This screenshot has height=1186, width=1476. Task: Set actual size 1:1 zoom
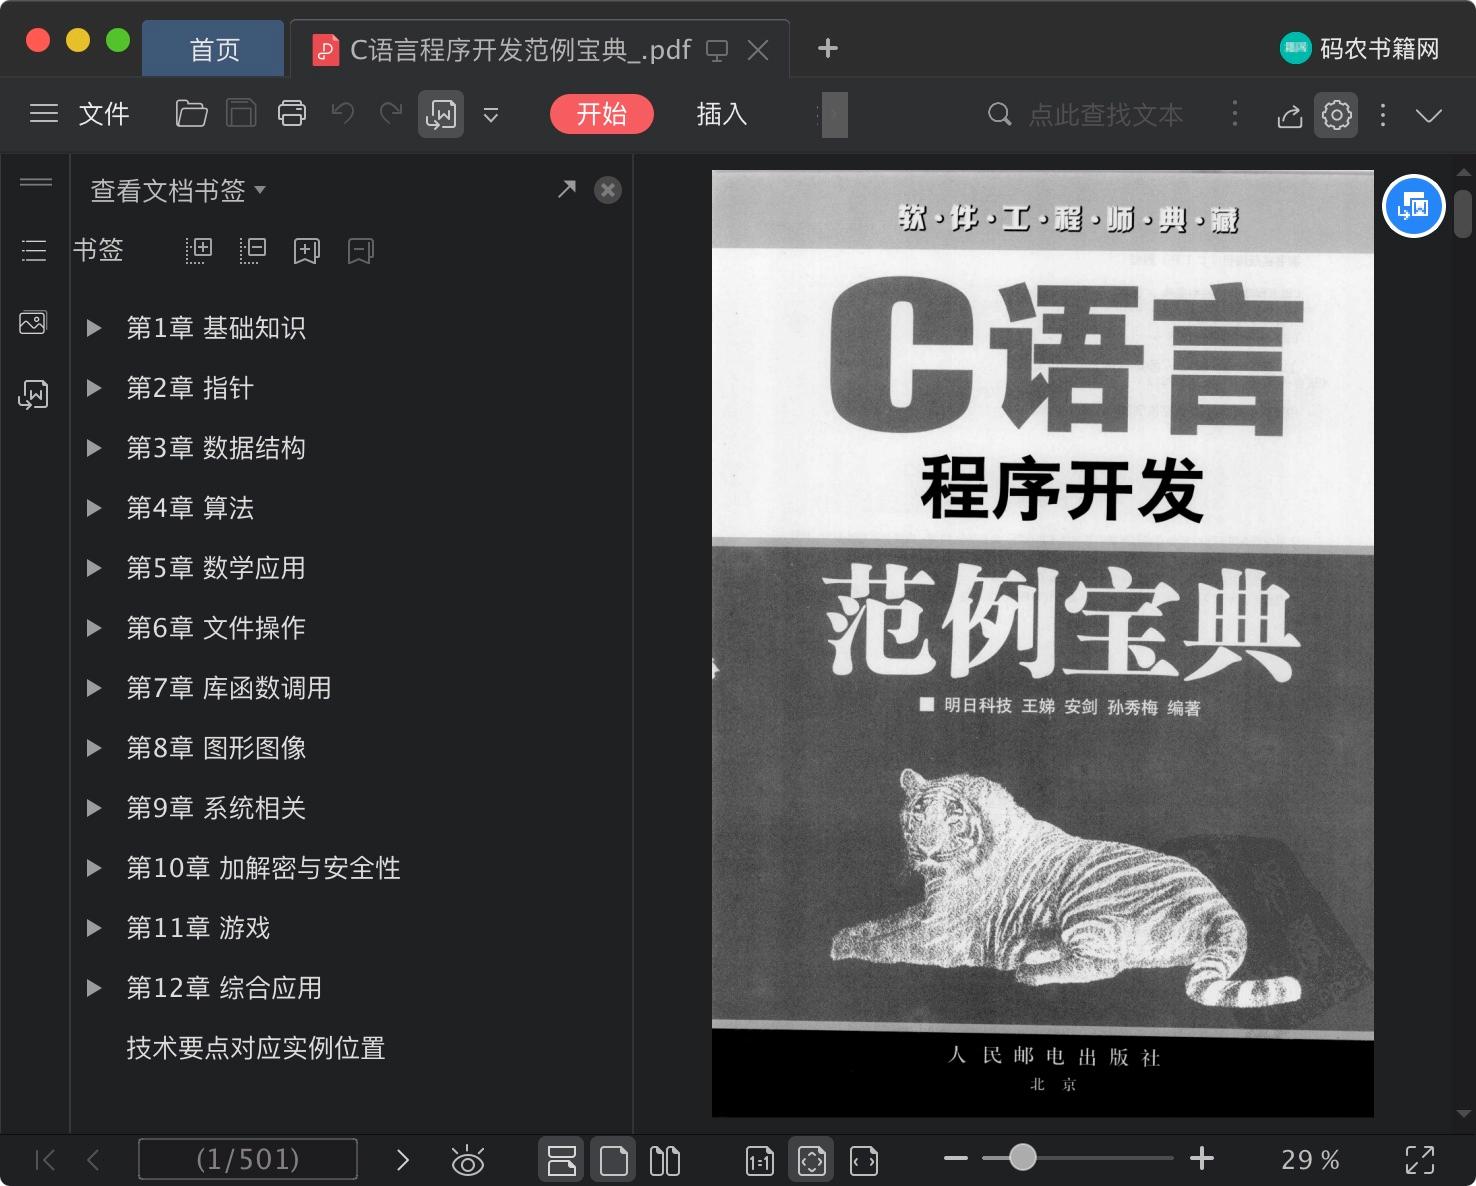tap(760, 1160)
